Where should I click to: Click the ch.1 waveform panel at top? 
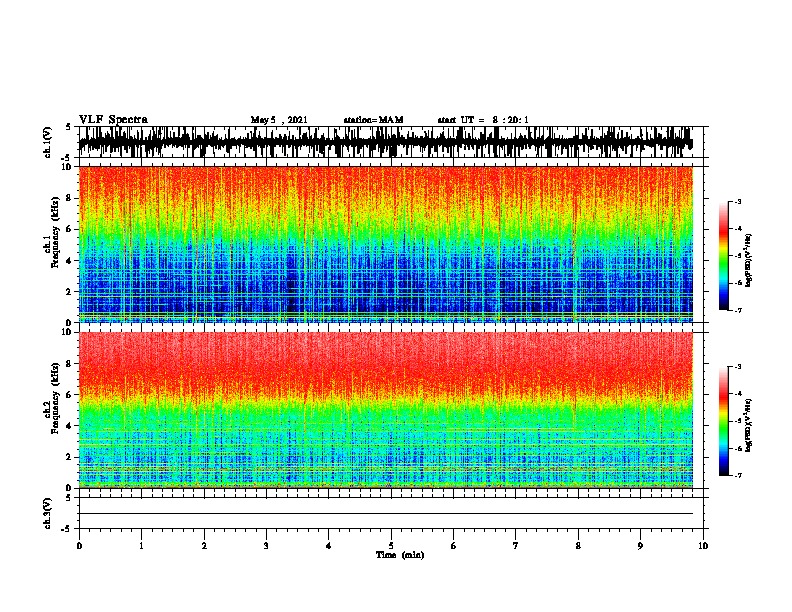(390, 142)
